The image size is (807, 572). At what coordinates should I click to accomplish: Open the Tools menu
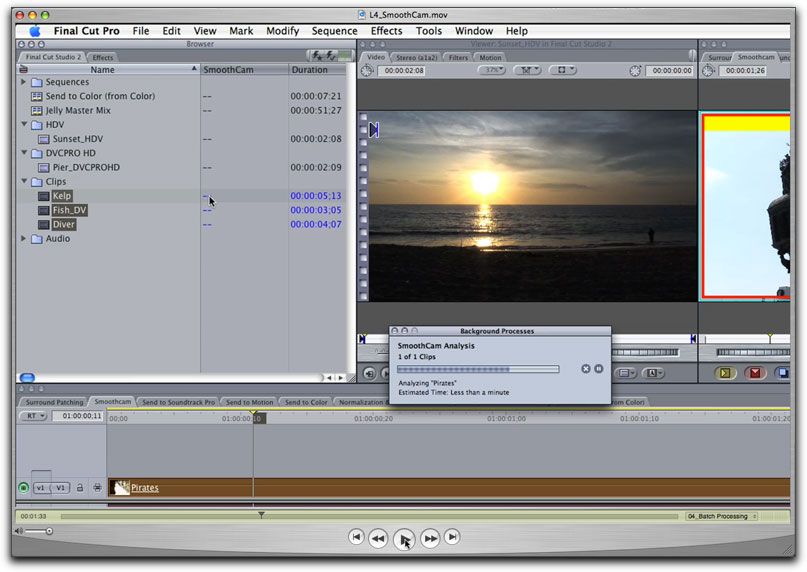click(x=429, y=31)
